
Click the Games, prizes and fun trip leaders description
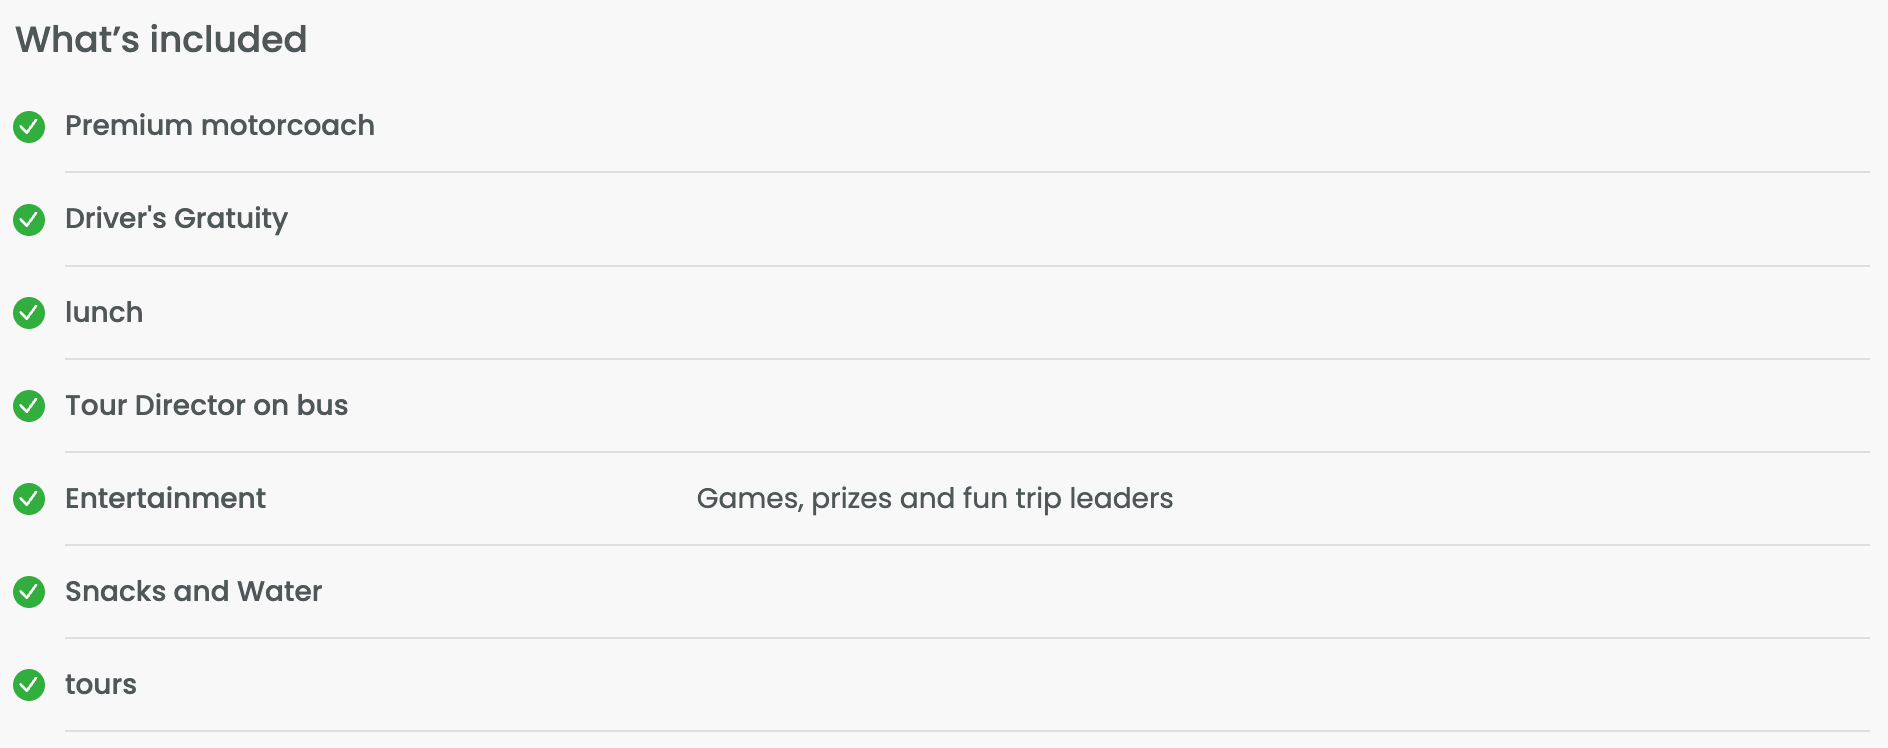(935, 499)
